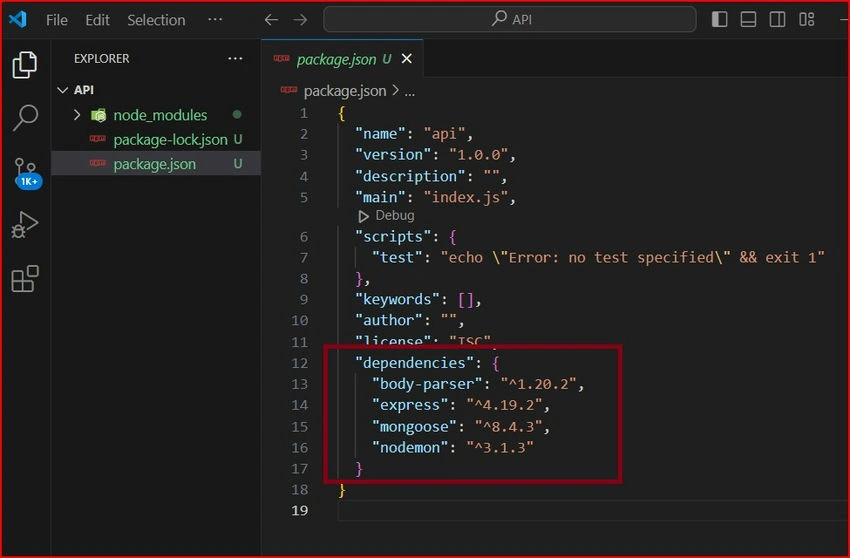This screenshot has width=850, height=558.
Task: Expand the node_modules folder
Action: (77, 115)
